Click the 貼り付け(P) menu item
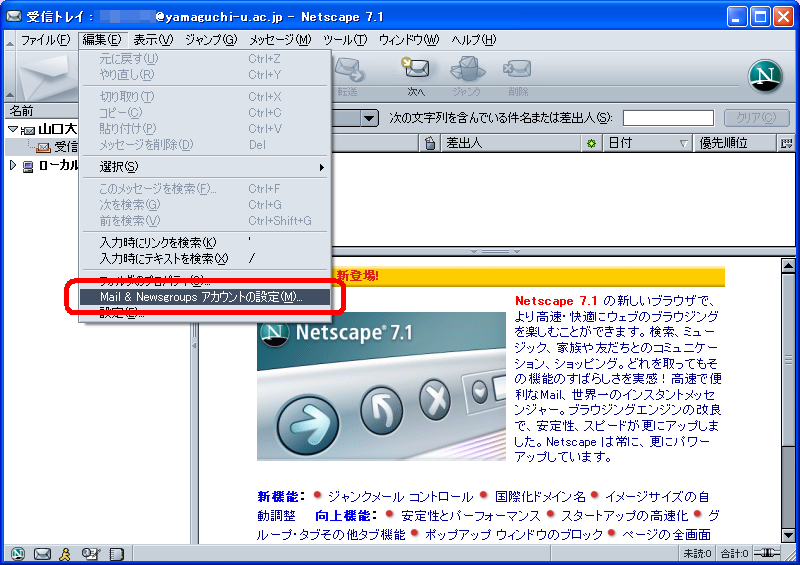The width and height of the screenshot is (800, 565). pyautogui.click(x=205, y=129)
